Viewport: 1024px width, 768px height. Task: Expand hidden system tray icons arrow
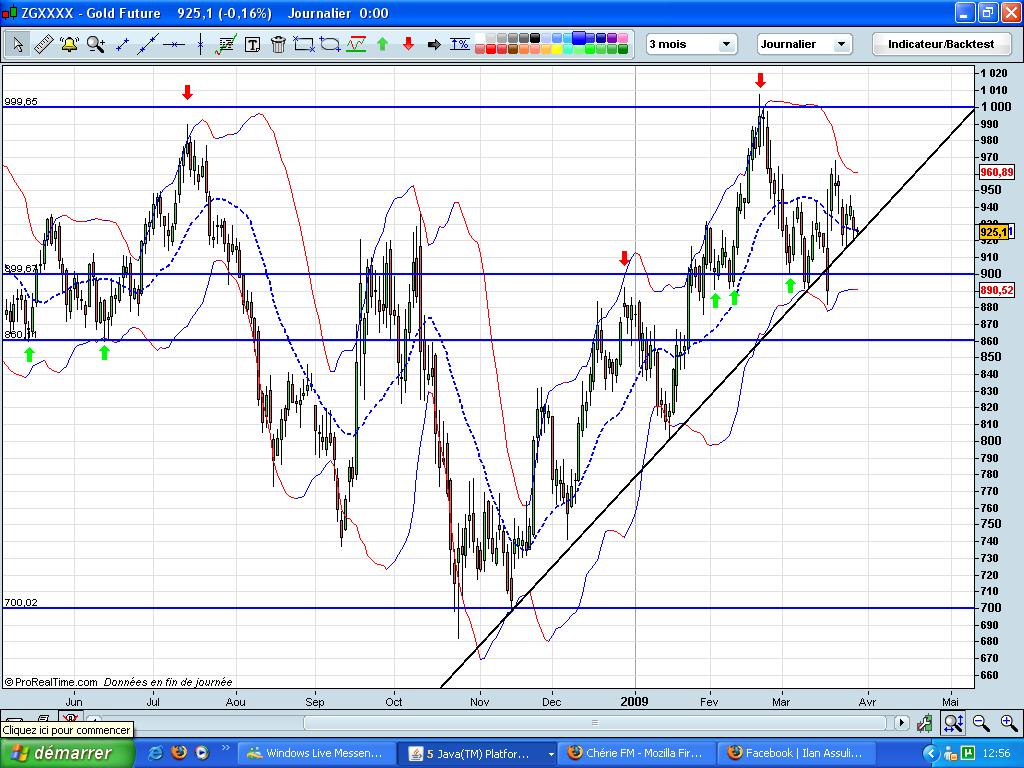pyautogui.click(x=931, y=754)
